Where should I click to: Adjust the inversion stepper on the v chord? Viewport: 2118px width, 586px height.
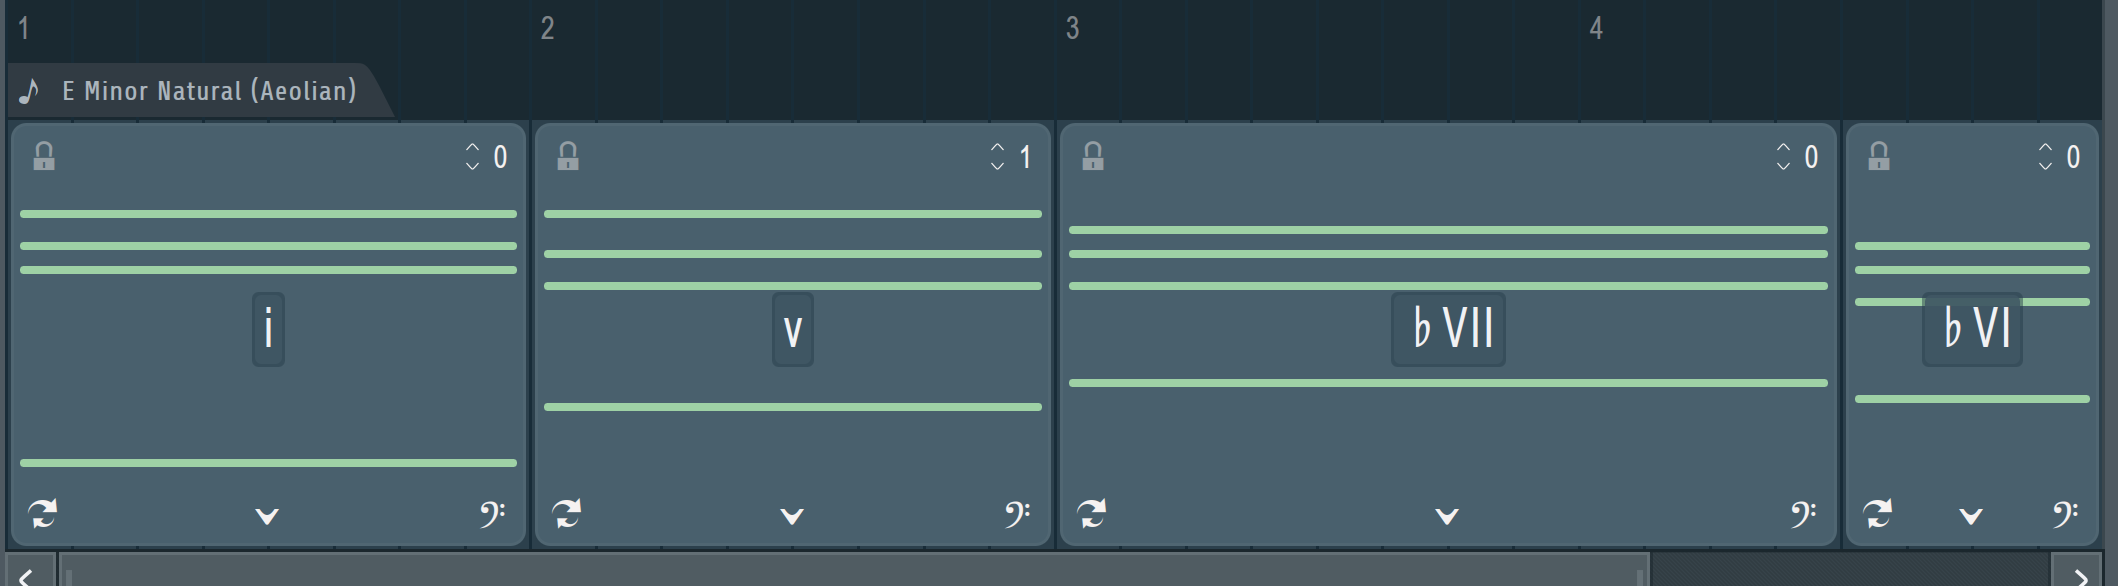point(997,156)
